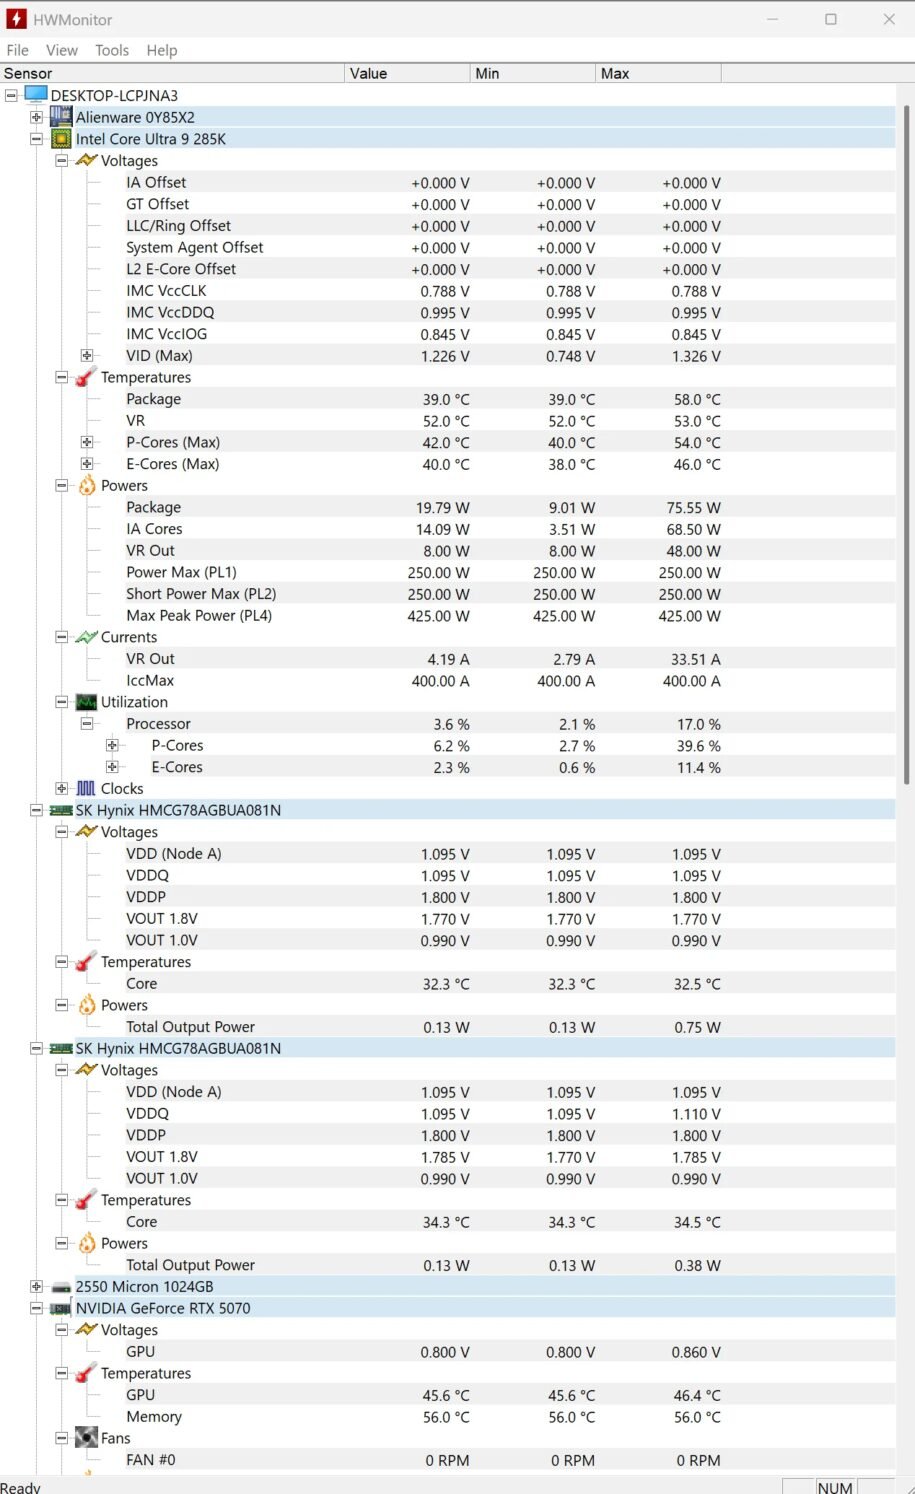Open the Tools menu
Viewport: 915px width, 1494px height.
[x=112, y=50]
